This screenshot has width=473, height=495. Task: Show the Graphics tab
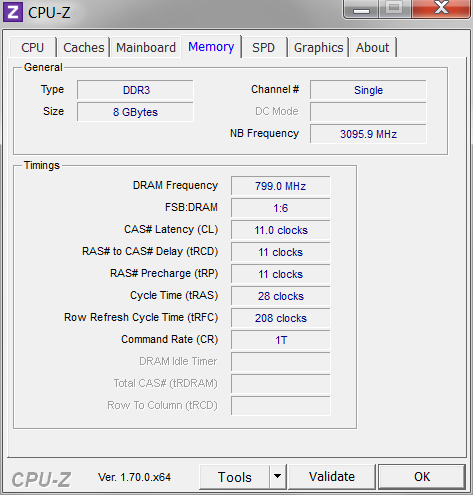click(318, 47)
